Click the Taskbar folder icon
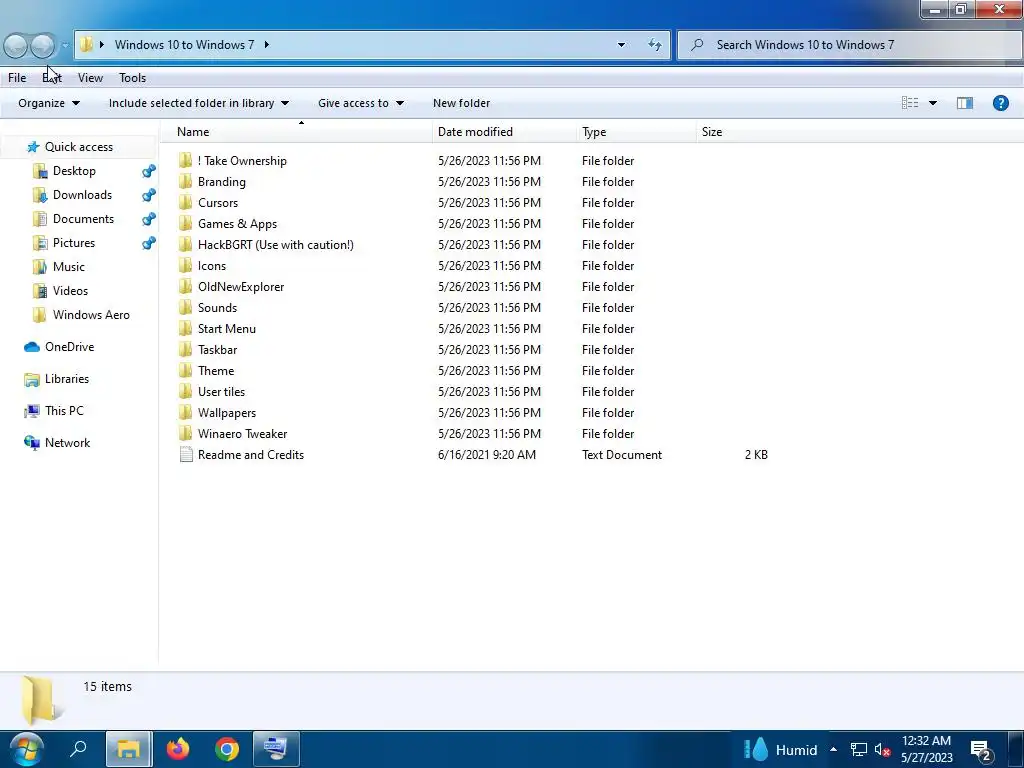The height and width of the screenshot is (768, 1024). click(x=185, y=349)
